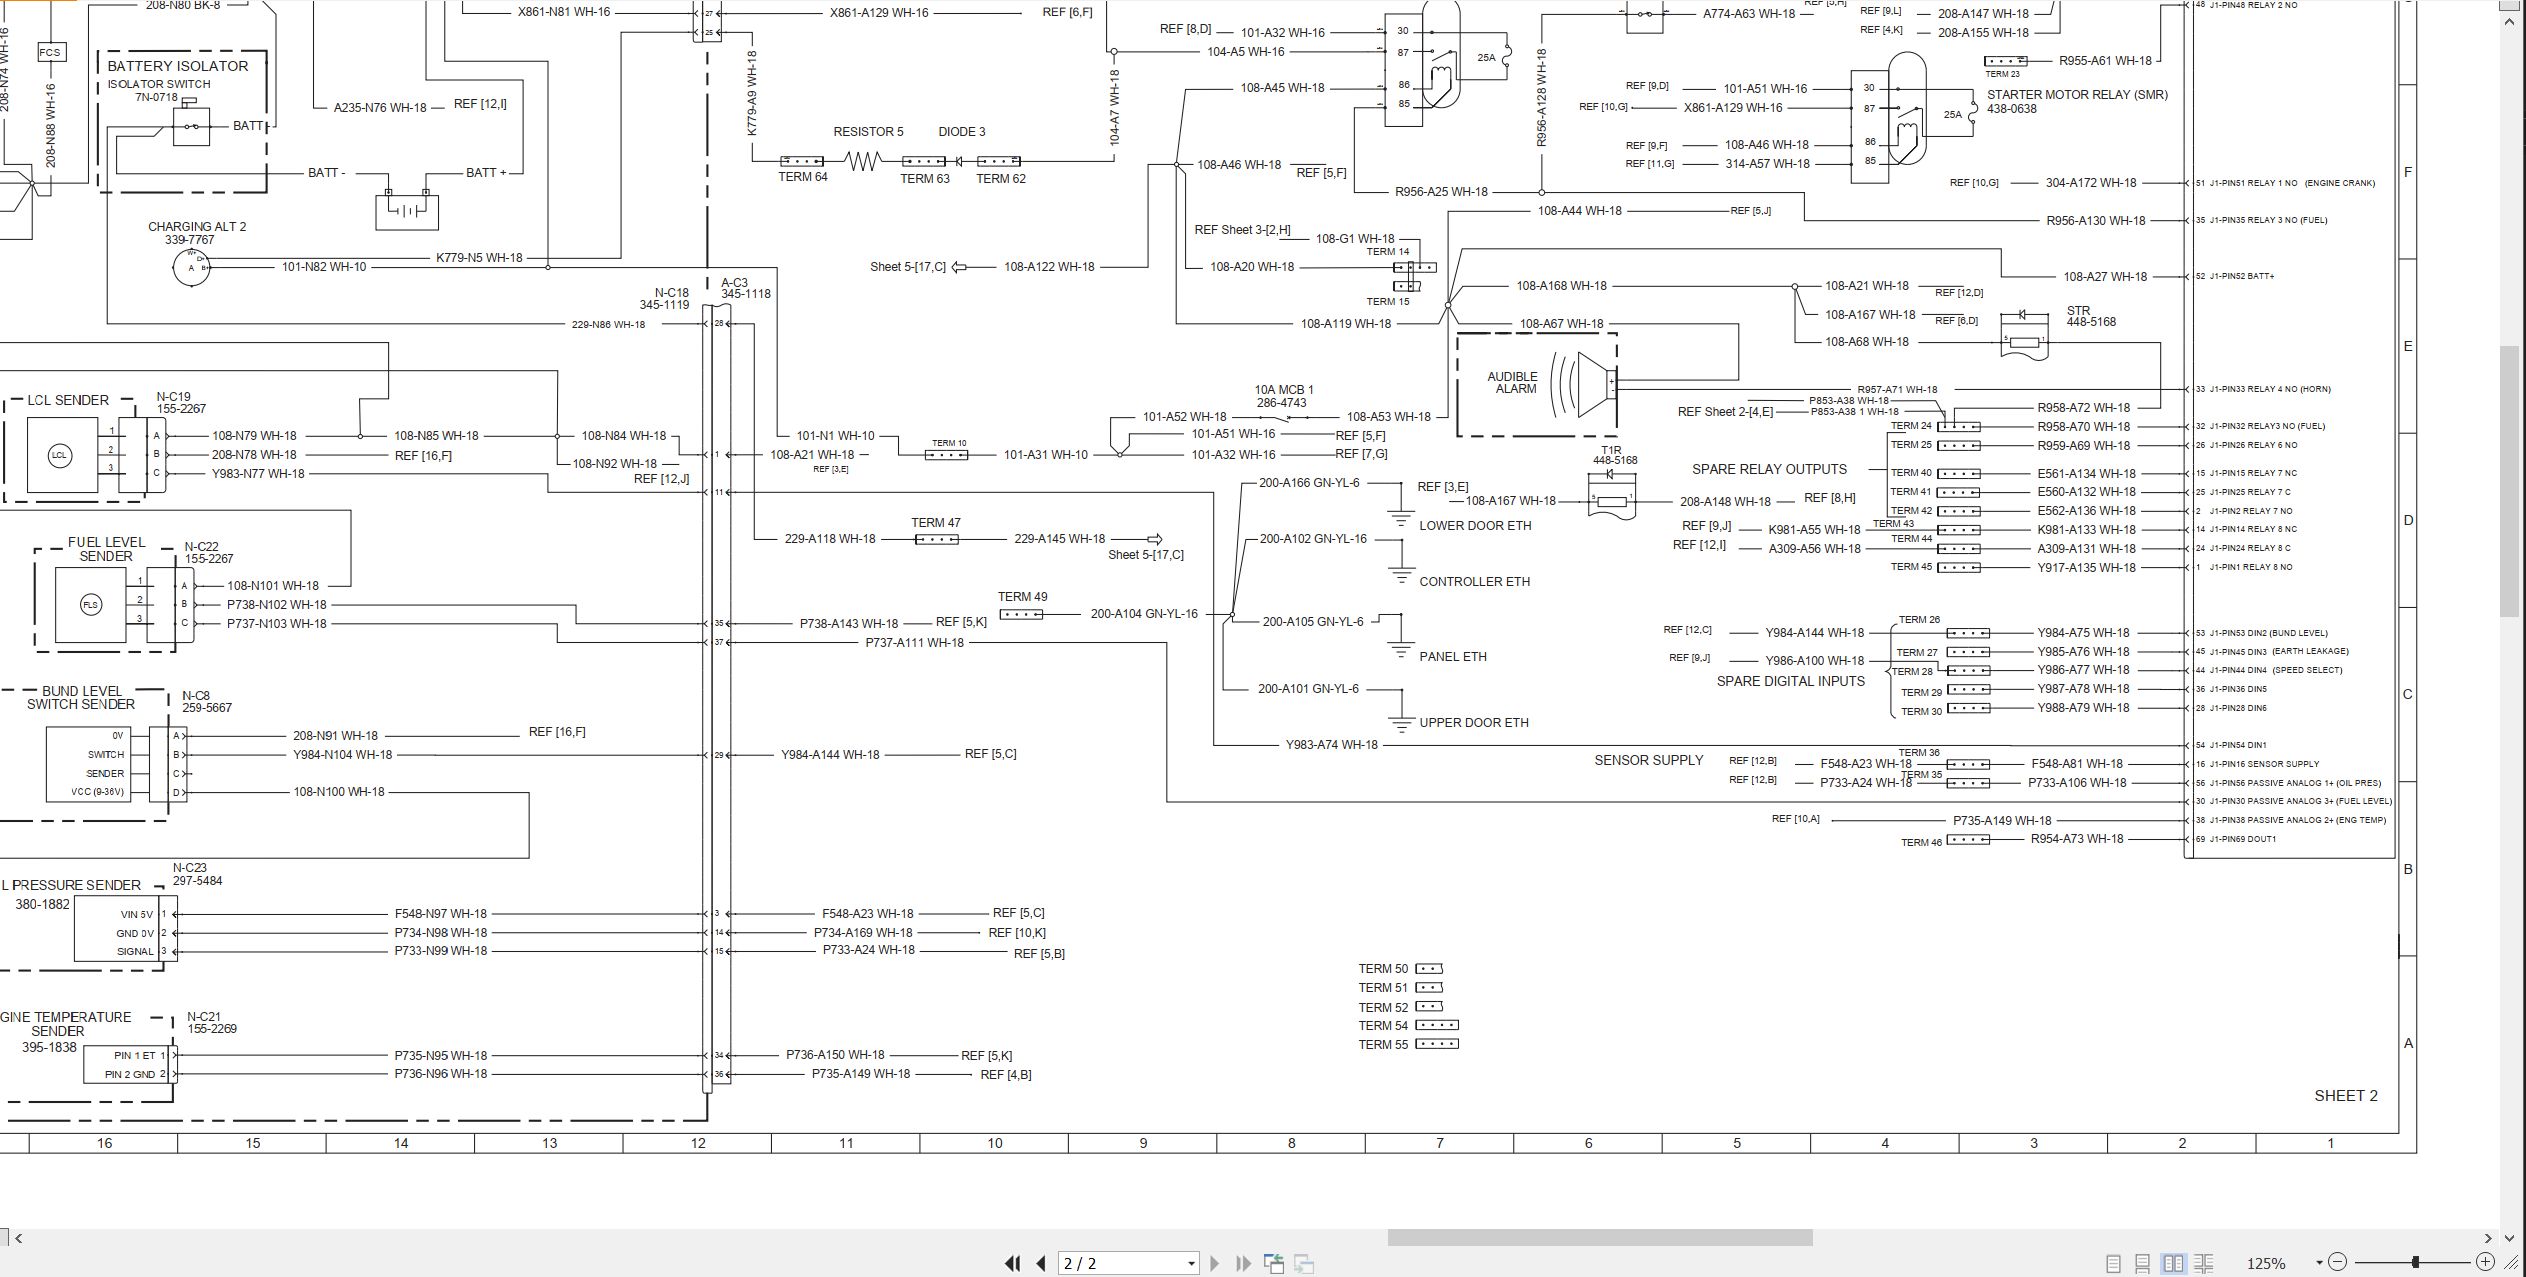Click the BUND LEVEL SWITCH SENDER label
The image size is (2526, 1277).
[x=81, y=697]
